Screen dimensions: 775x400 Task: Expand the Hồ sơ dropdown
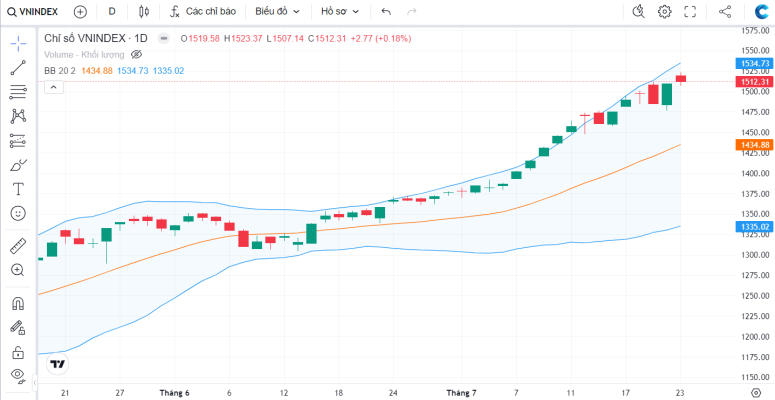click(340, 11)
